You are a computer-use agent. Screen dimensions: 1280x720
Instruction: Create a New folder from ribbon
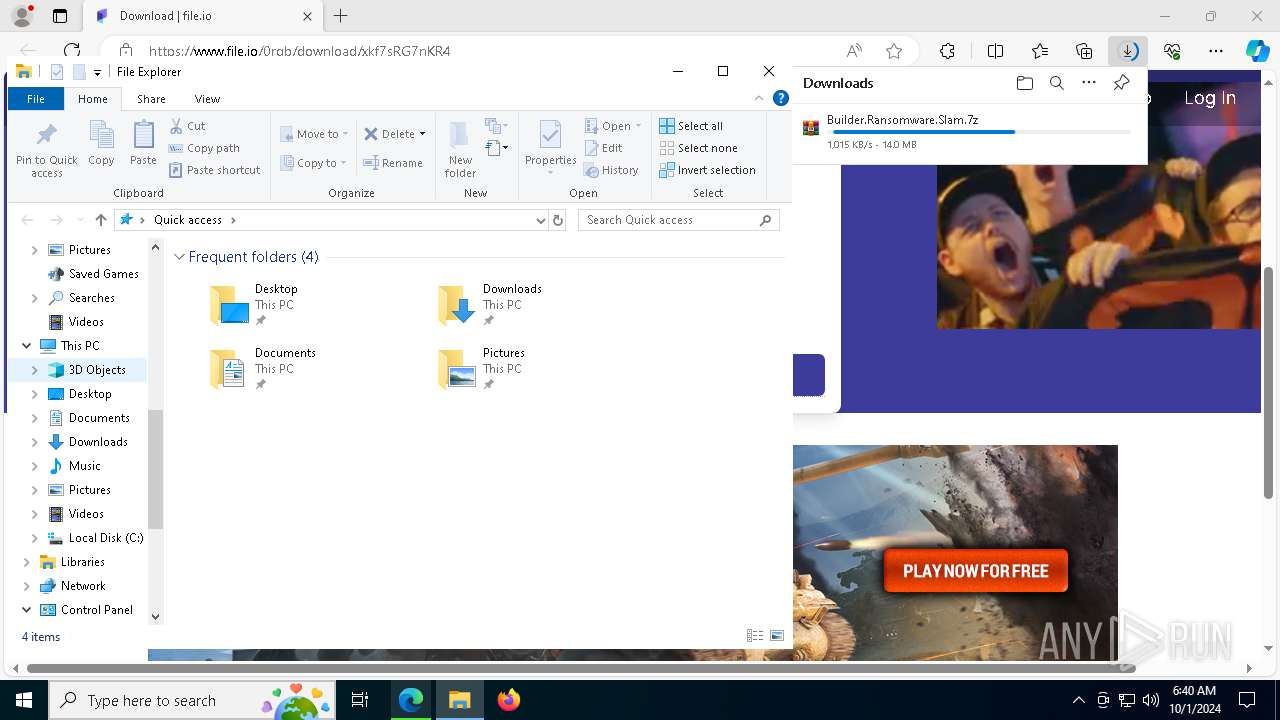click(460, 150)
